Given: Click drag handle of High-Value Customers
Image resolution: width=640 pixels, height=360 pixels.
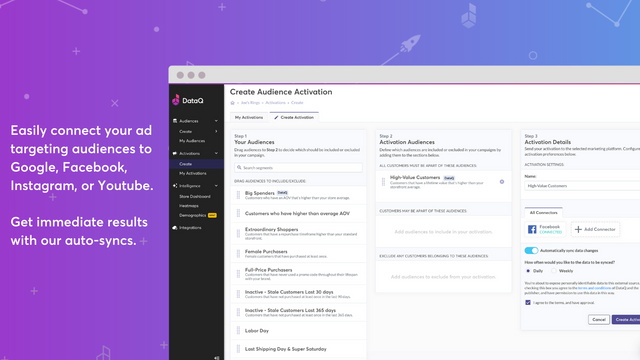Looking at the screenshot, I should pos(383,182).
